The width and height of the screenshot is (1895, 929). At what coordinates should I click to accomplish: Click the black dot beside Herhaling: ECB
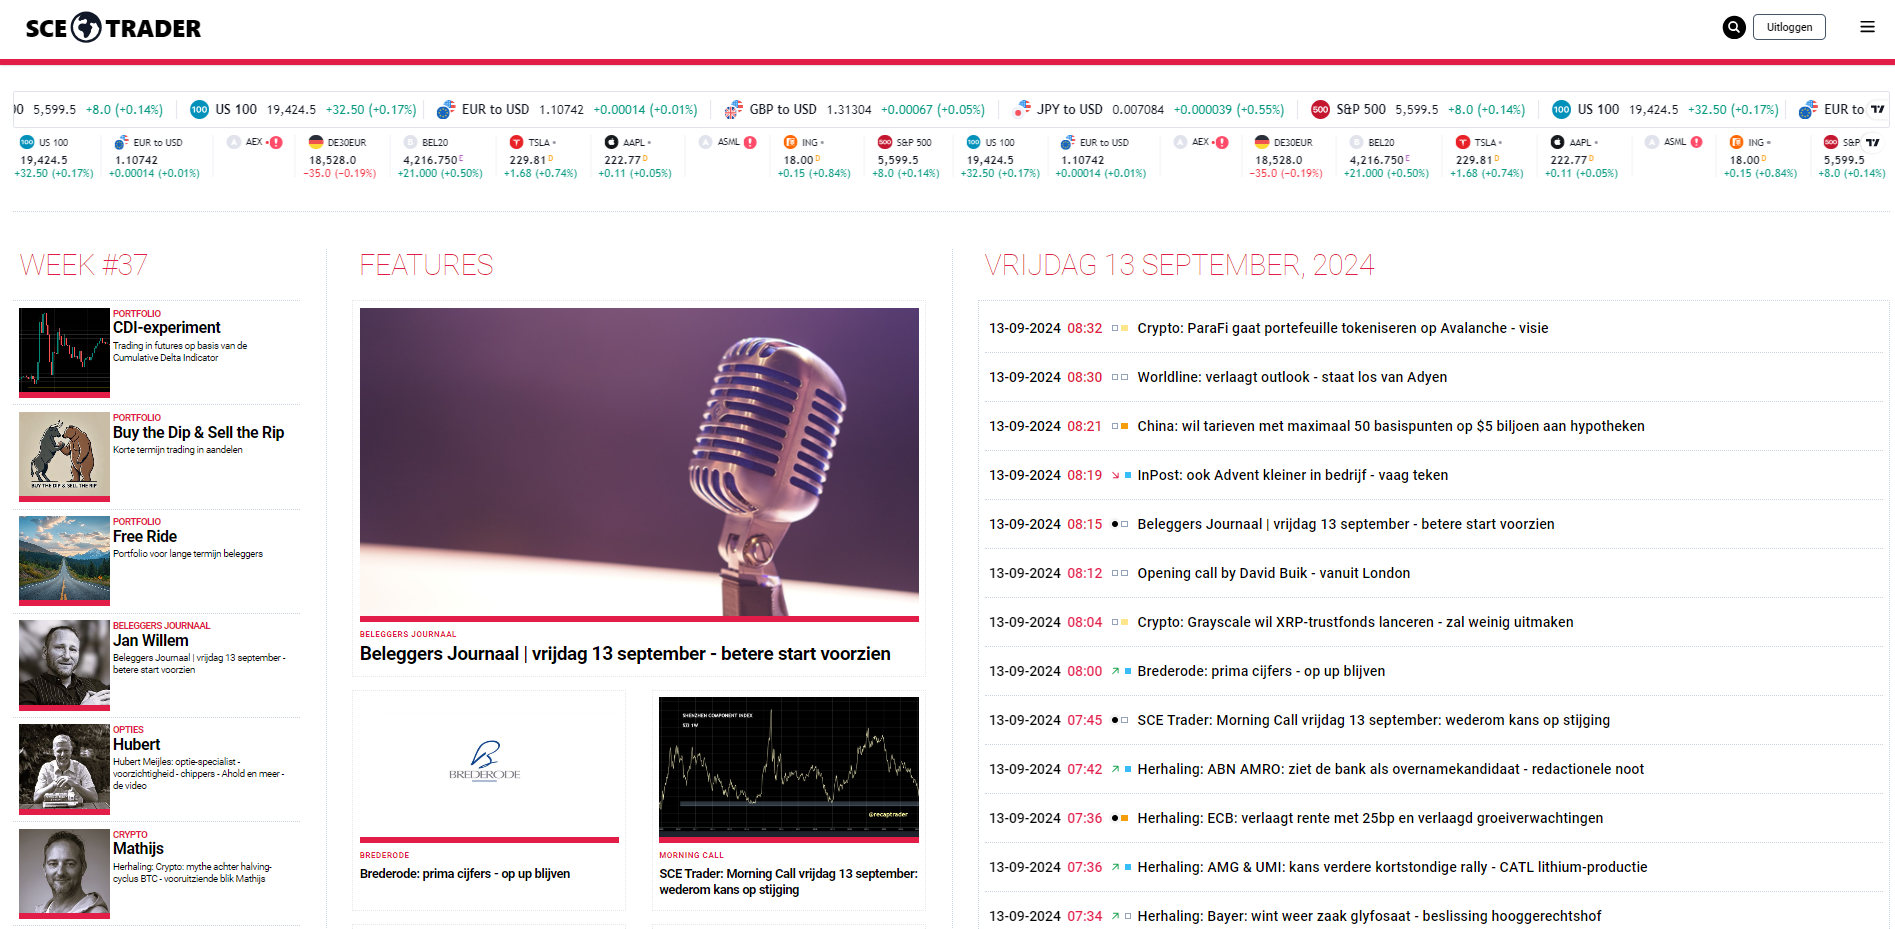1115,818
